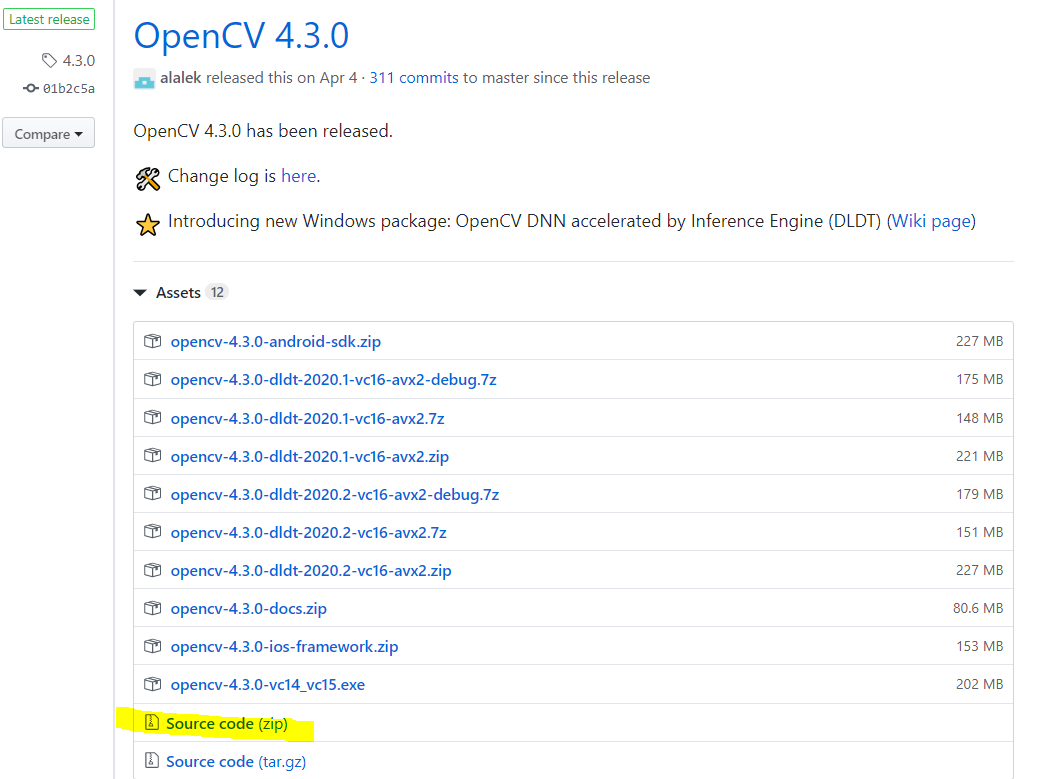1043x779 pixels.
Task: Click the star emoji icon
Action: (x=148, y=225)
